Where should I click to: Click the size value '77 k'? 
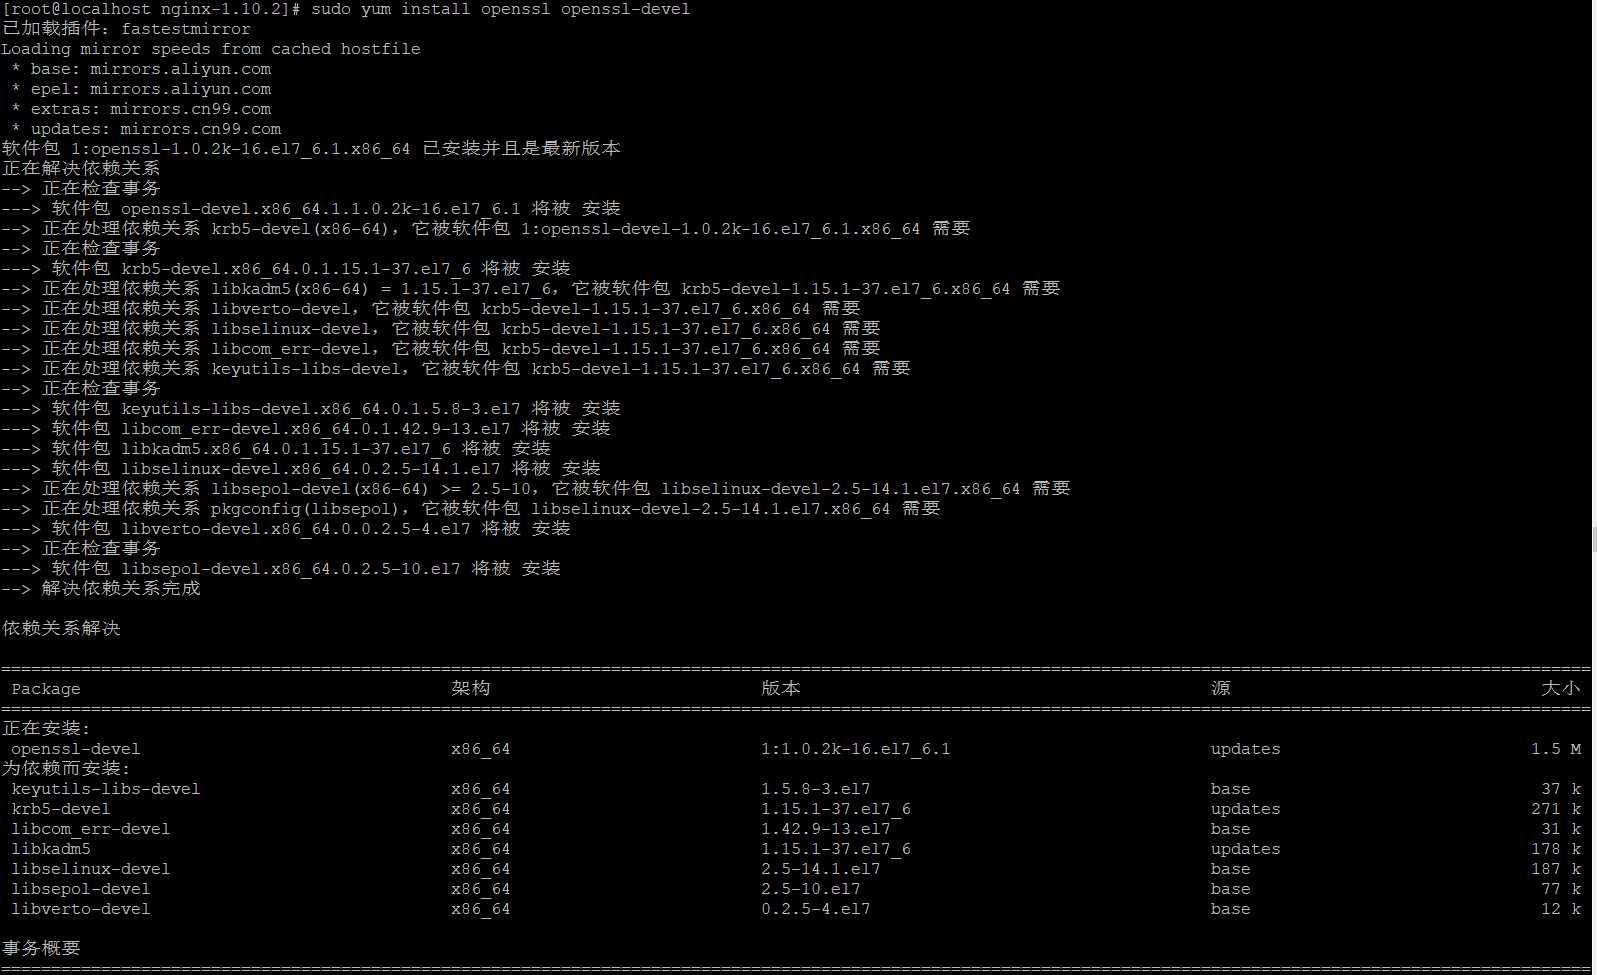coord(1561,889)
